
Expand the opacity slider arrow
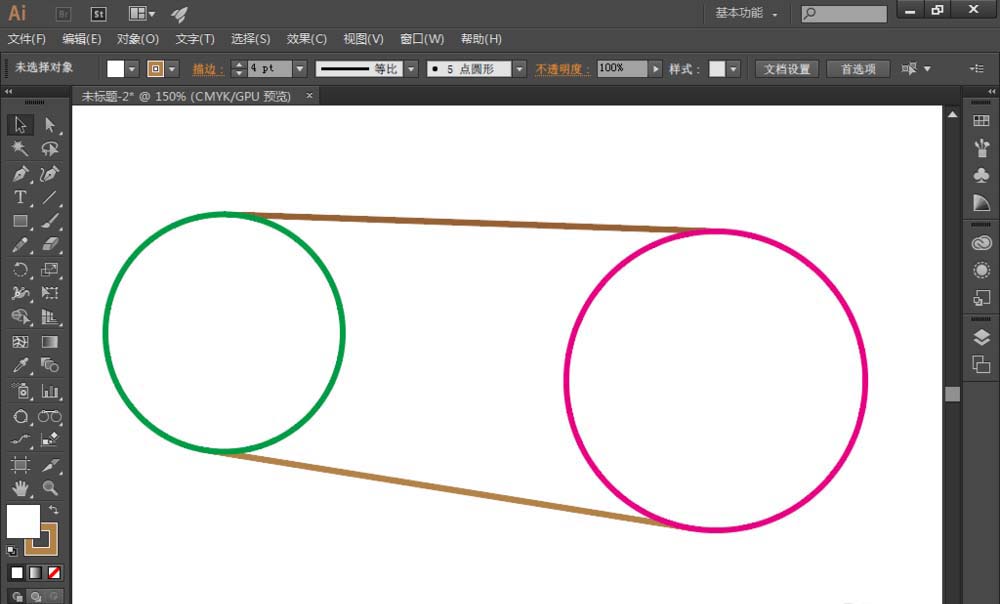point(655,69)
